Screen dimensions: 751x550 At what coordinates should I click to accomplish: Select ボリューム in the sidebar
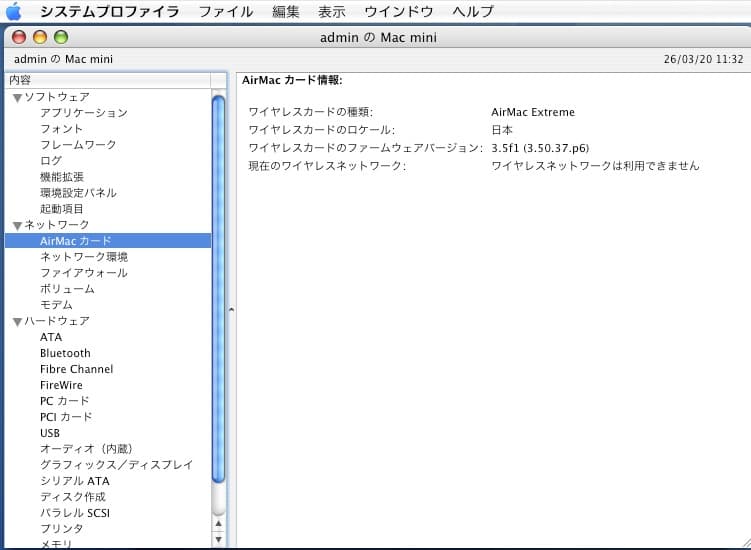(x=67, y=289)
